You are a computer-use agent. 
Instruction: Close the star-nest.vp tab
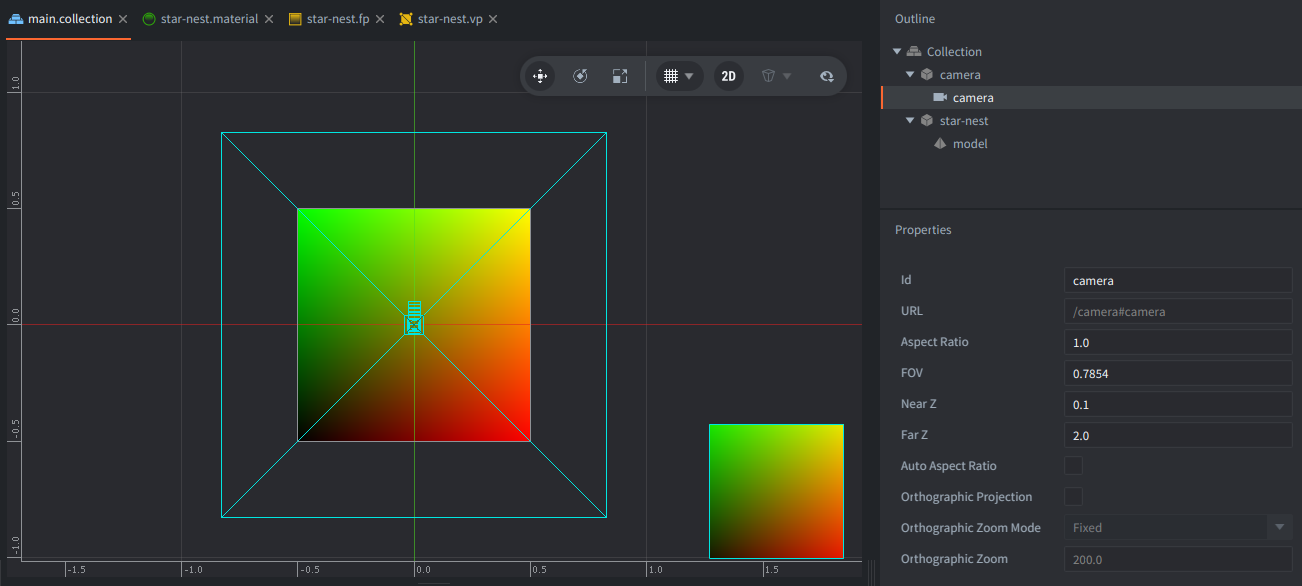pyautogui.click(x=492, y=19)
